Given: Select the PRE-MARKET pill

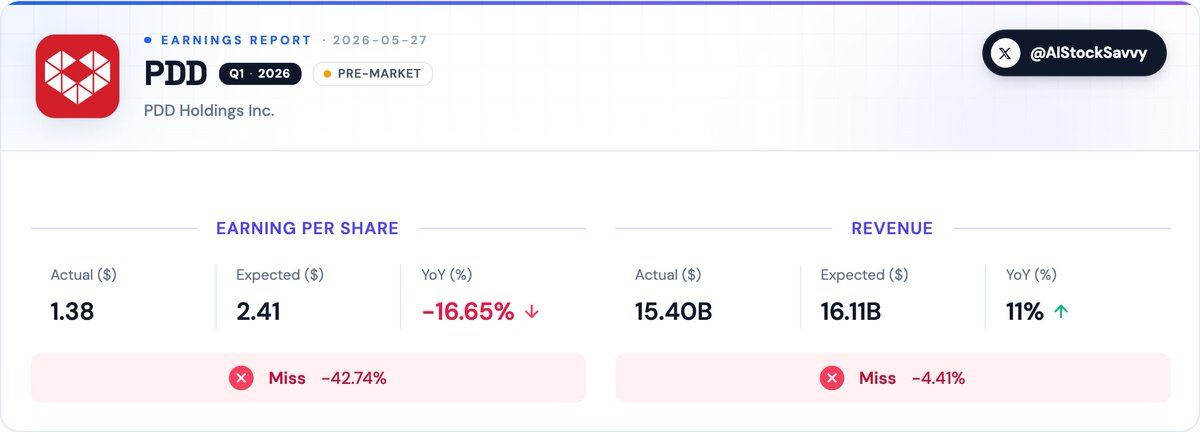Looking at the screenshot, I should point(373,74).
